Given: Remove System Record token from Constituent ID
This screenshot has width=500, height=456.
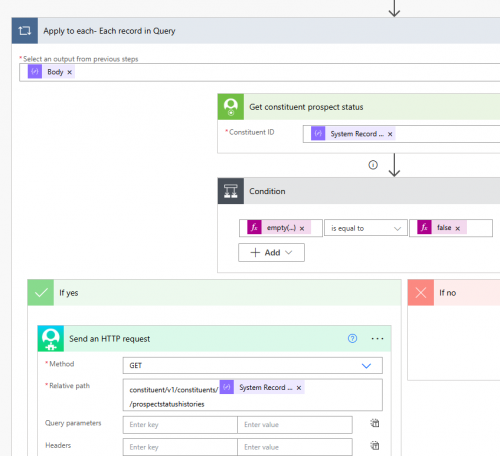Looking at the screenshot, I should click(390, 134).
